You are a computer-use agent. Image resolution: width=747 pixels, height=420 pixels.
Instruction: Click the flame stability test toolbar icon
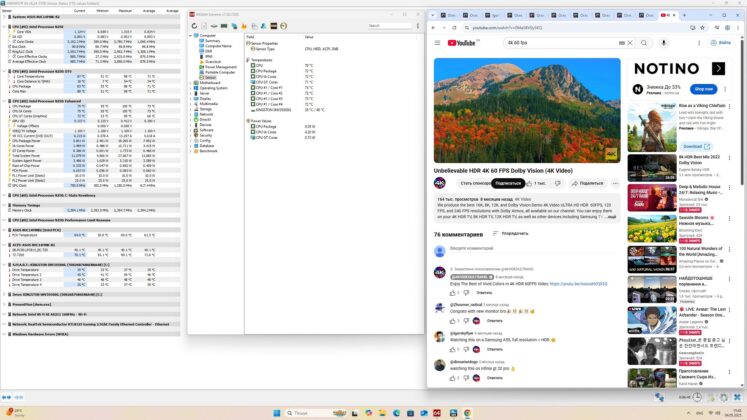[x=244, y=26]
